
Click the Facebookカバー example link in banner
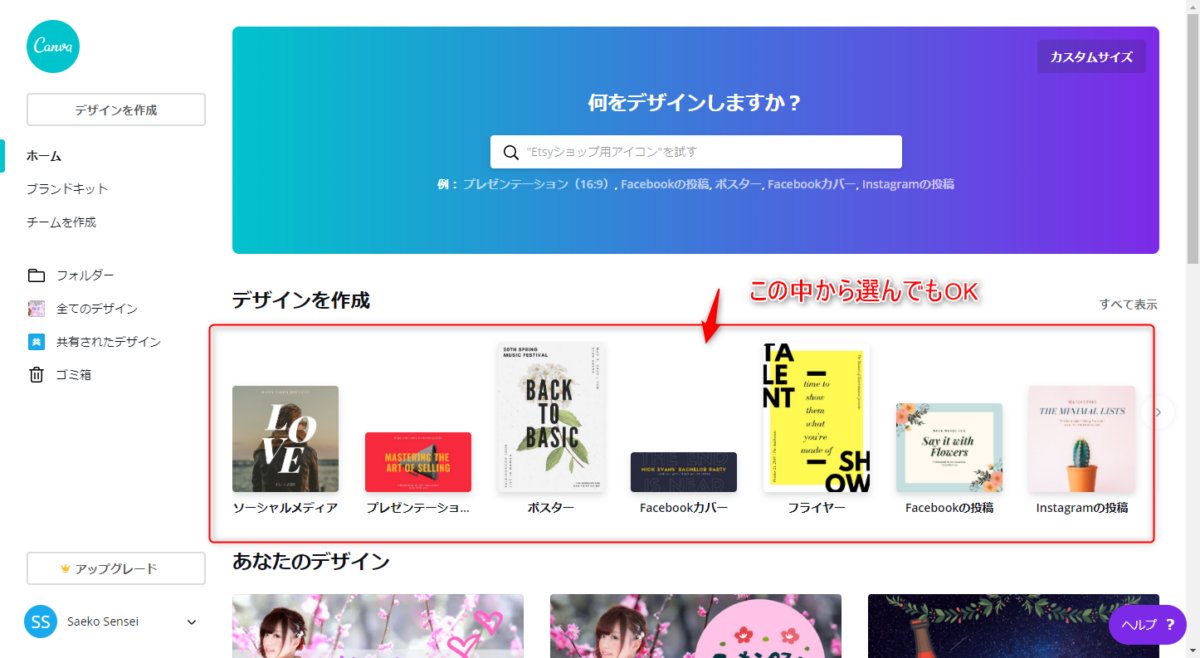coord(811,184)
